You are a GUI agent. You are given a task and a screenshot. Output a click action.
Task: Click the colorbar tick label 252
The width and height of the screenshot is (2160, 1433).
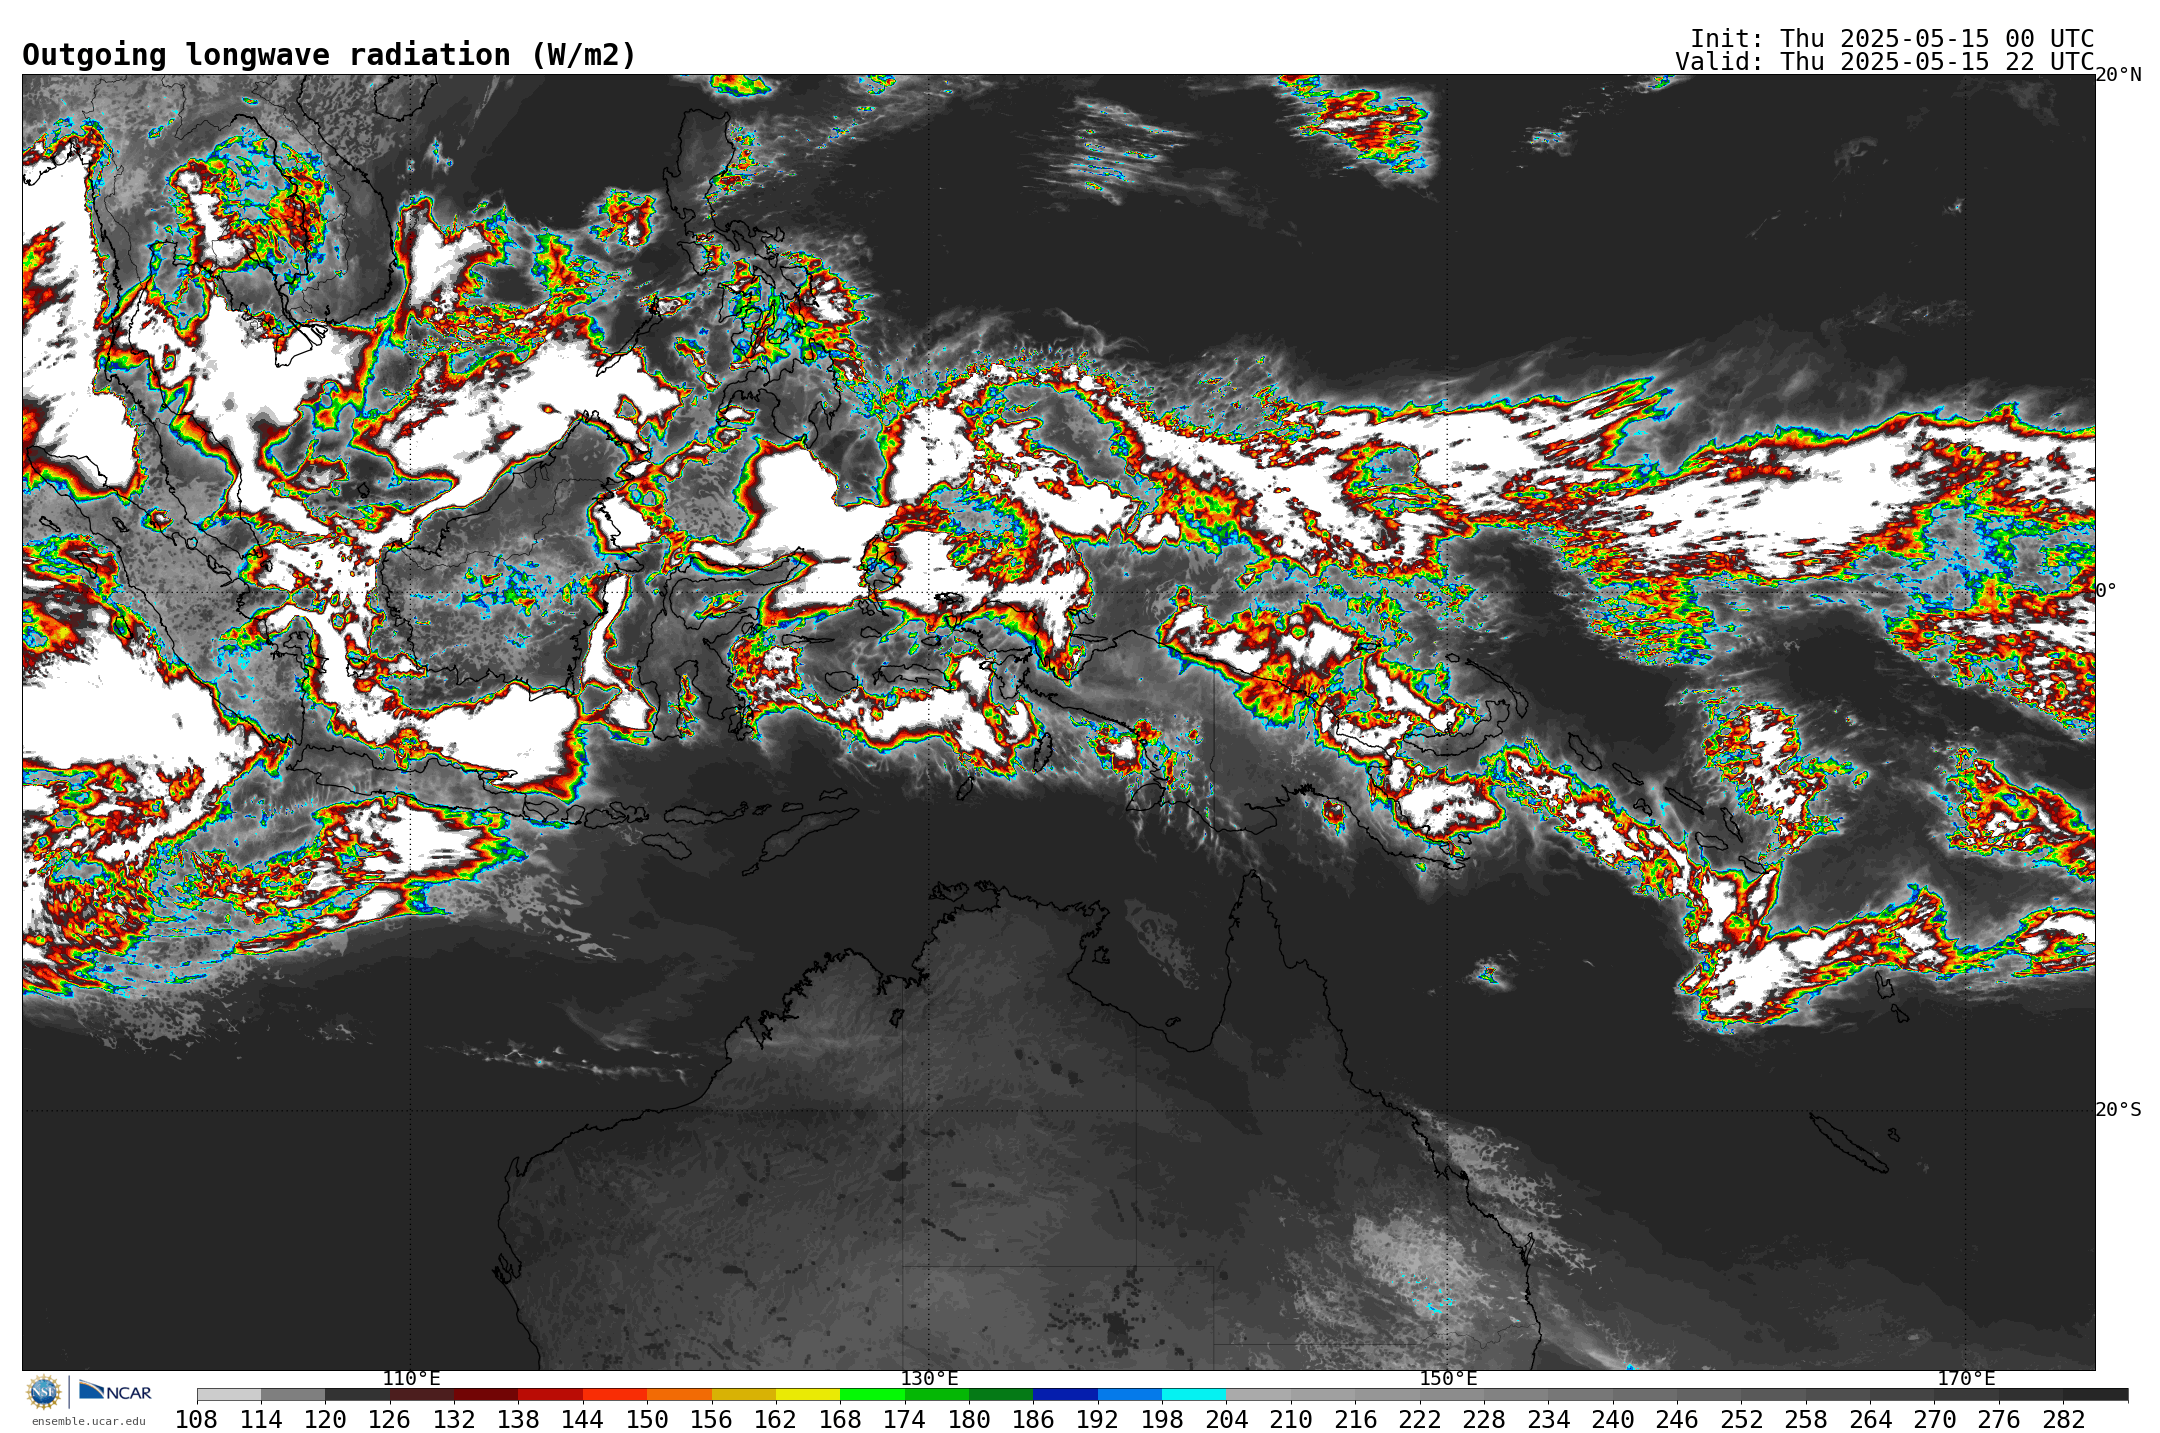(1741, 1420)
